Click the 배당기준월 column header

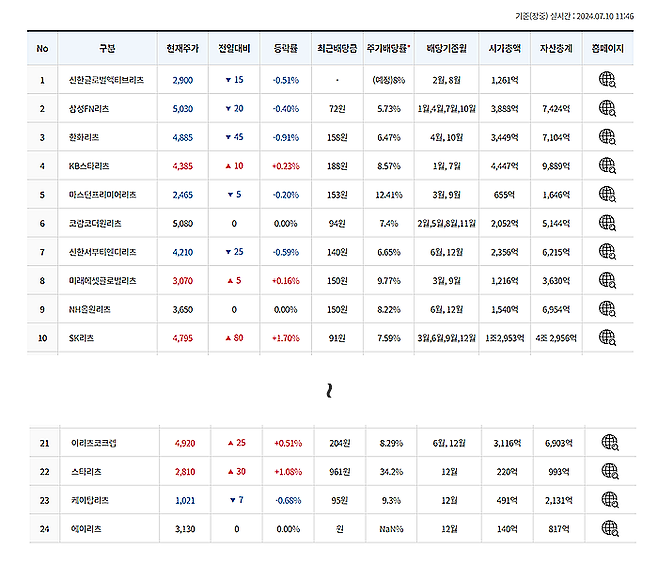coord(447,48)
